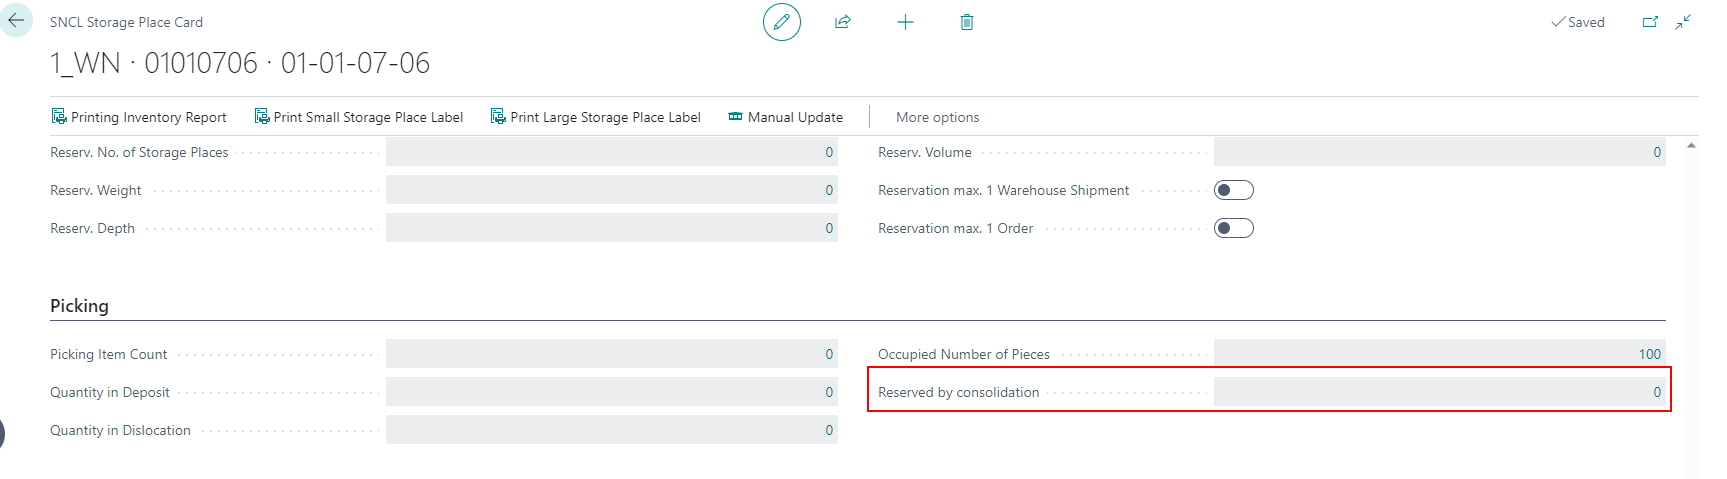Click the pencil edit icon
This screenshot has width=1727, height=479.
[x=781, y=22]
